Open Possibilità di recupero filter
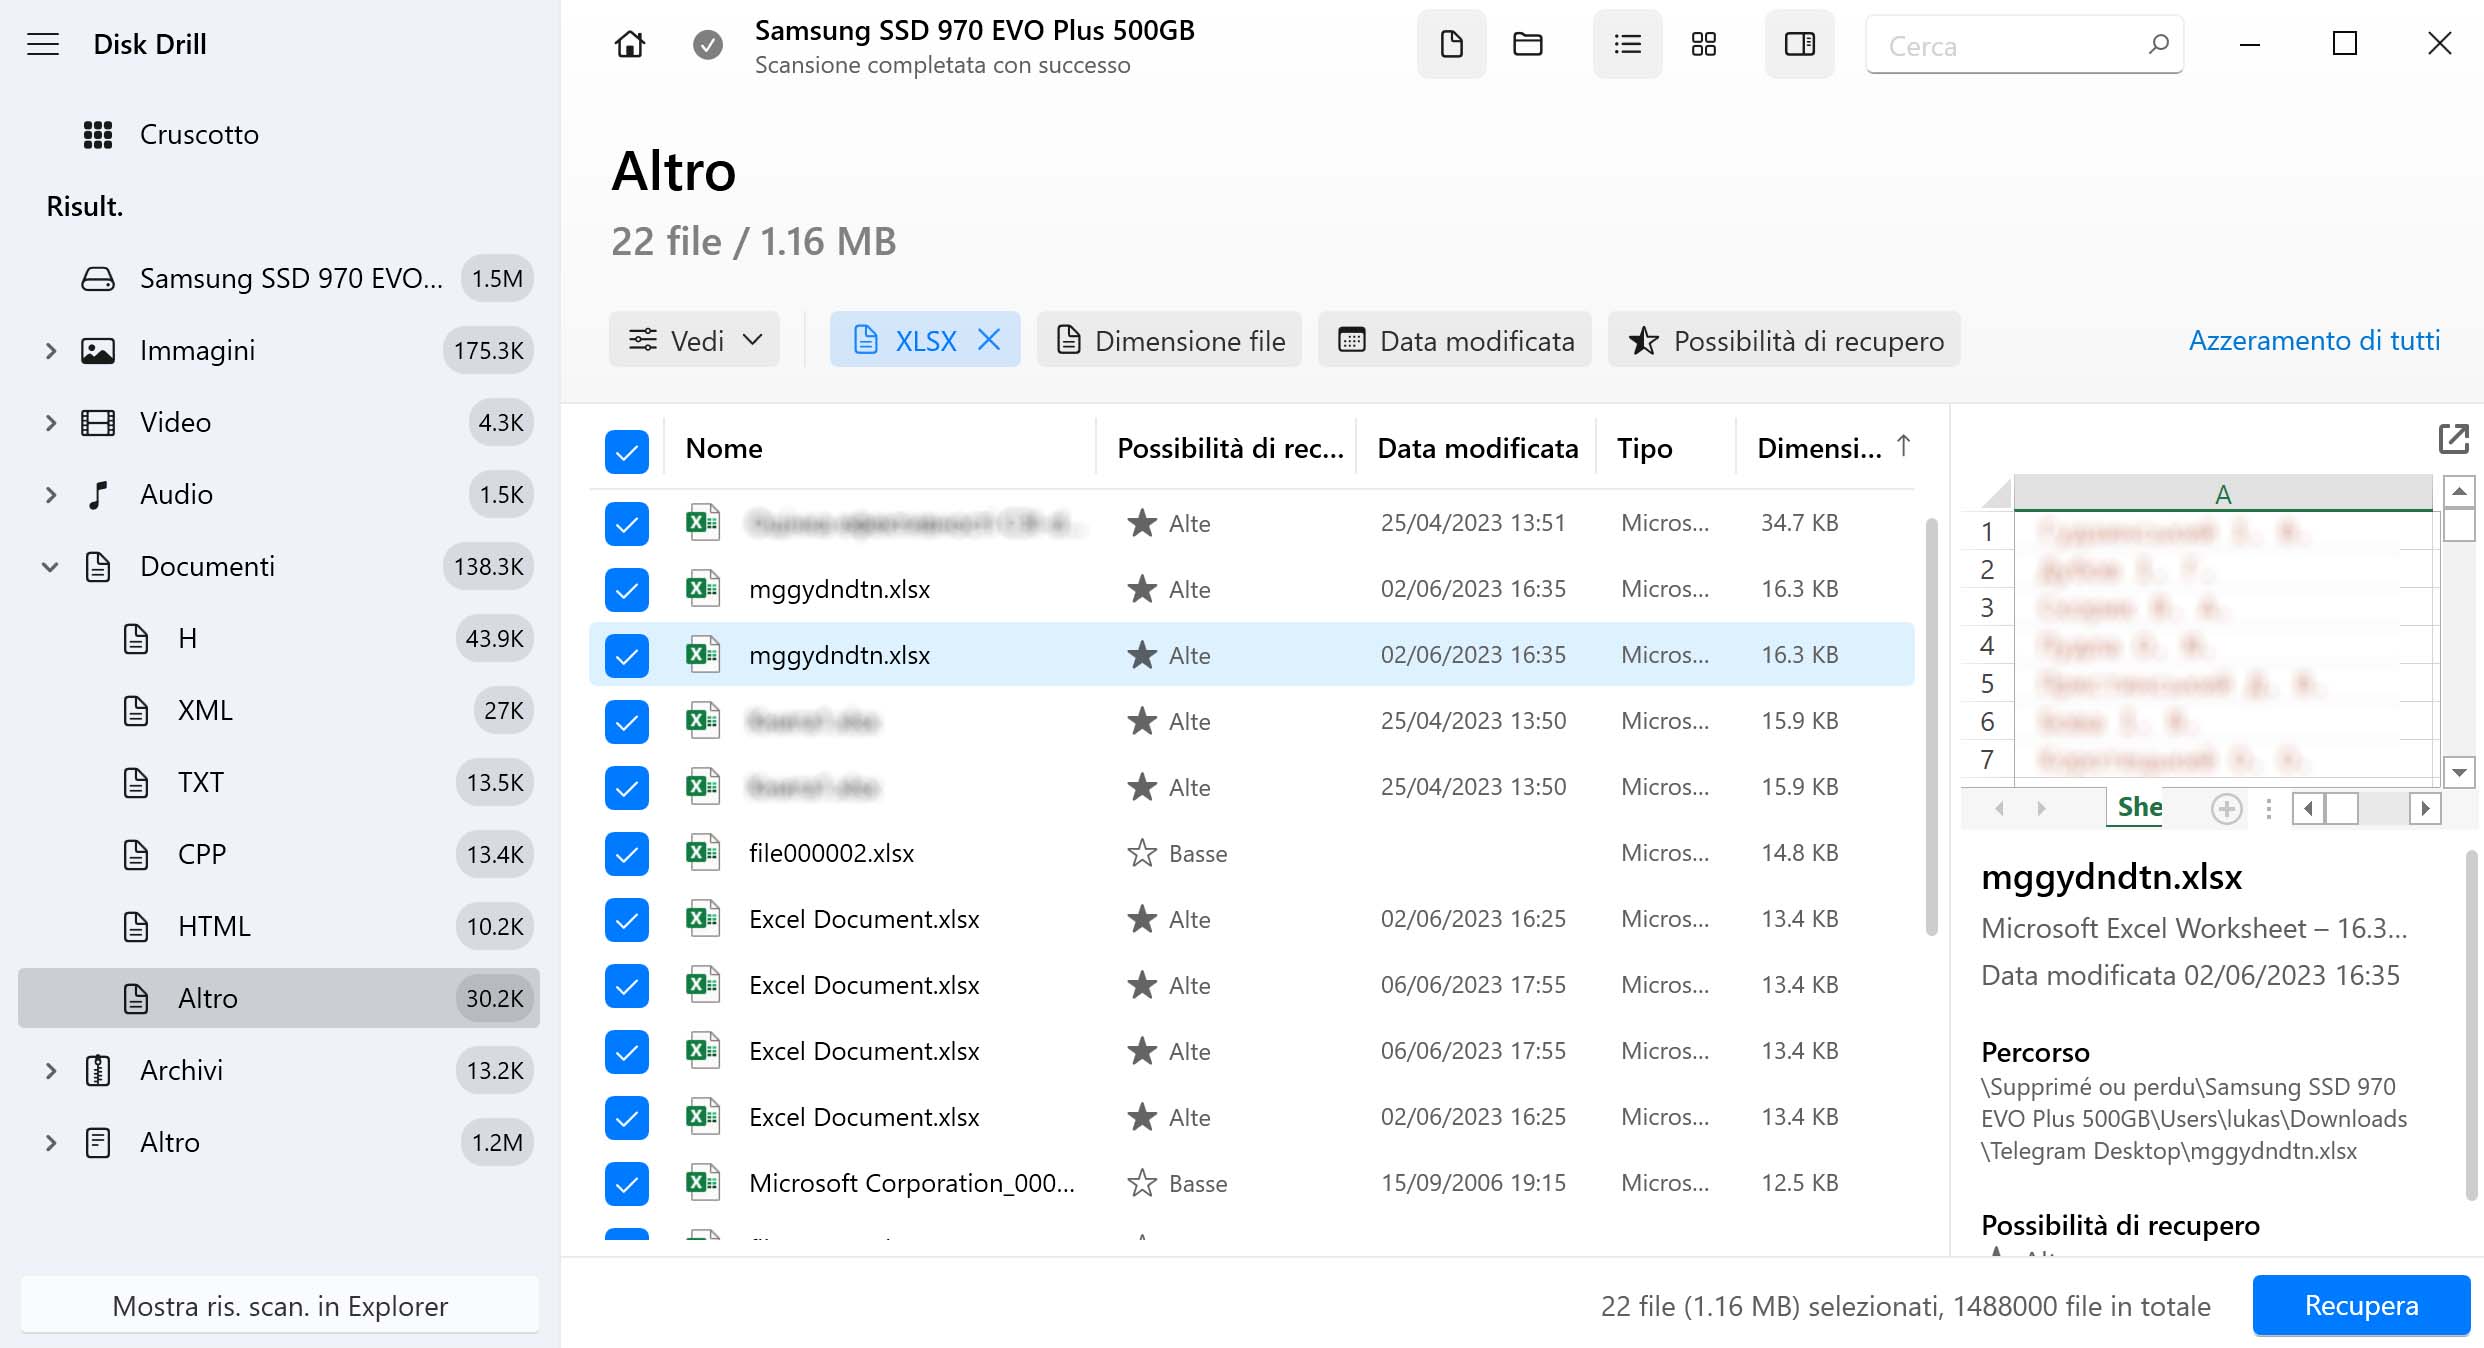Screen dimensions: 2484x1348 pyautogui.click(x=1785, y=340)
